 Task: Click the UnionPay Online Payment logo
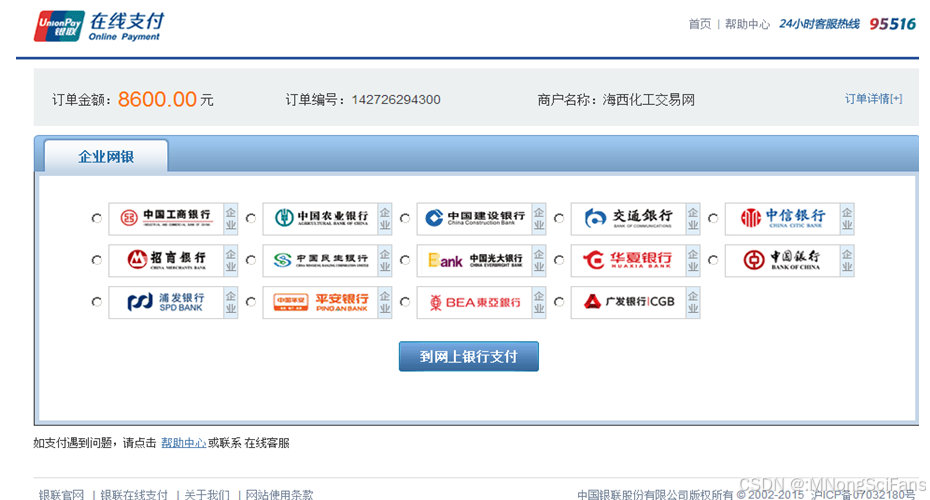click(99, 27)
